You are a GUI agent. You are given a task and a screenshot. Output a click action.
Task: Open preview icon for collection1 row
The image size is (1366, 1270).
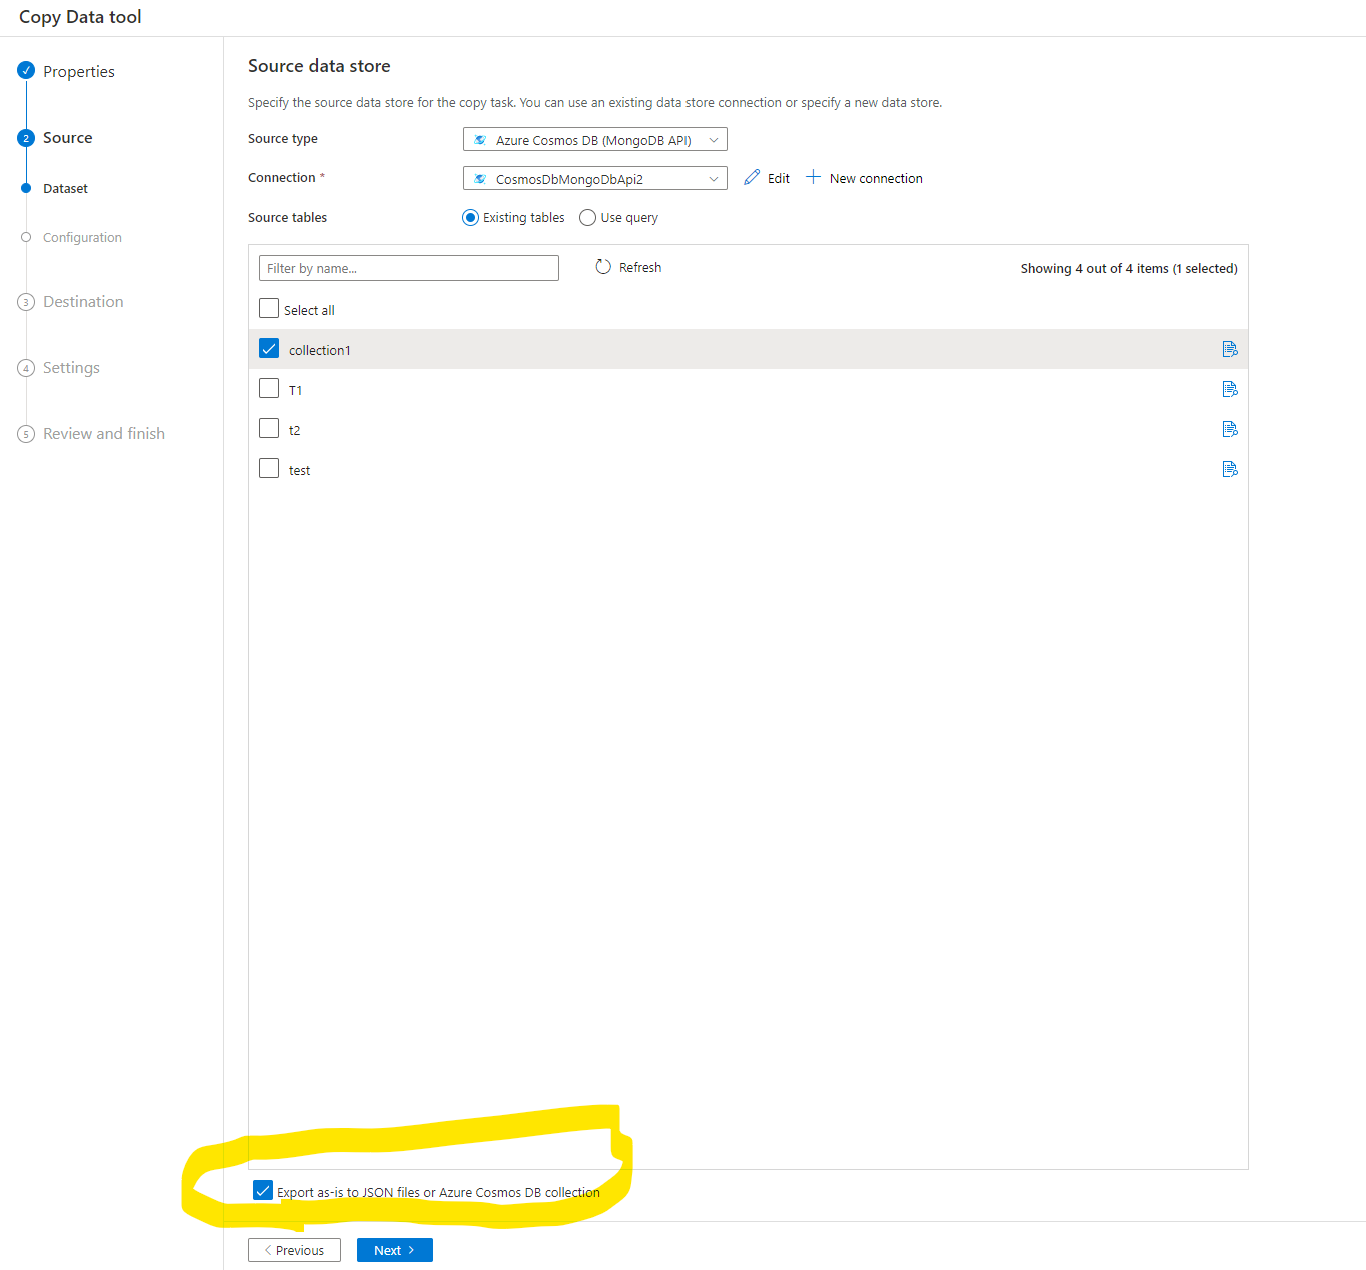tap(1230, 349)
